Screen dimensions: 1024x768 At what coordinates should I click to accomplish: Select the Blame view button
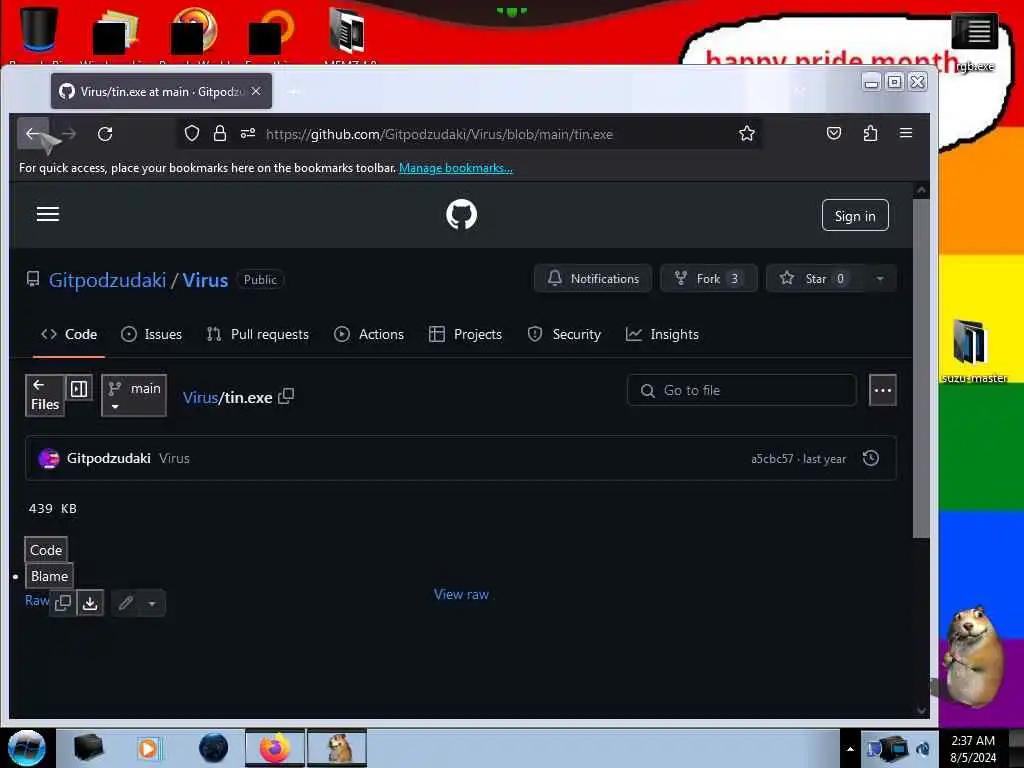tap(49, 576)
